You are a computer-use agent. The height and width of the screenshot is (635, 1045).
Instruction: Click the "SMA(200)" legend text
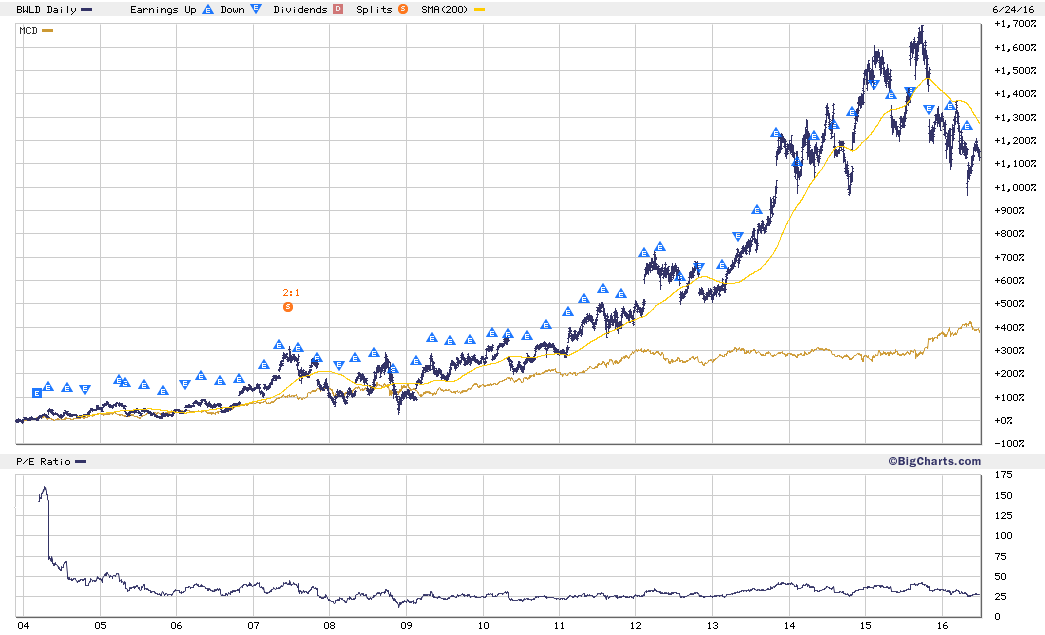445,9
